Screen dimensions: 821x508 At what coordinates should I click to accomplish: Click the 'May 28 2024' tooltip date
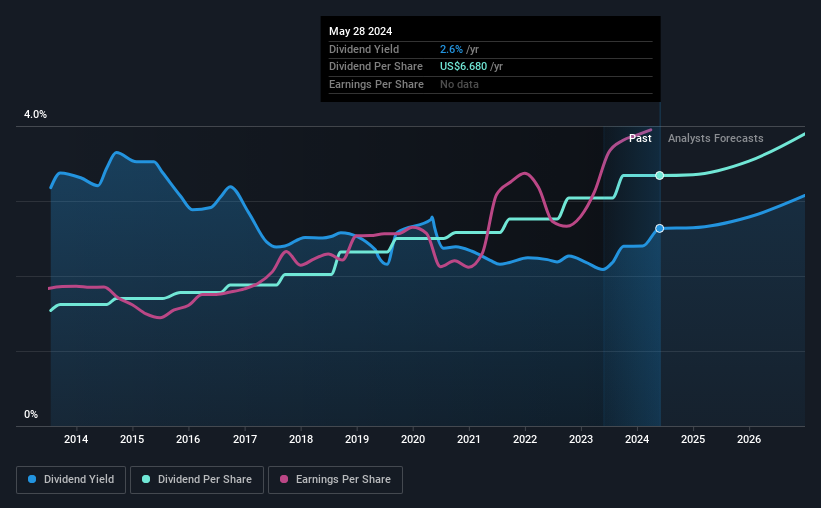tap(360, 31)
